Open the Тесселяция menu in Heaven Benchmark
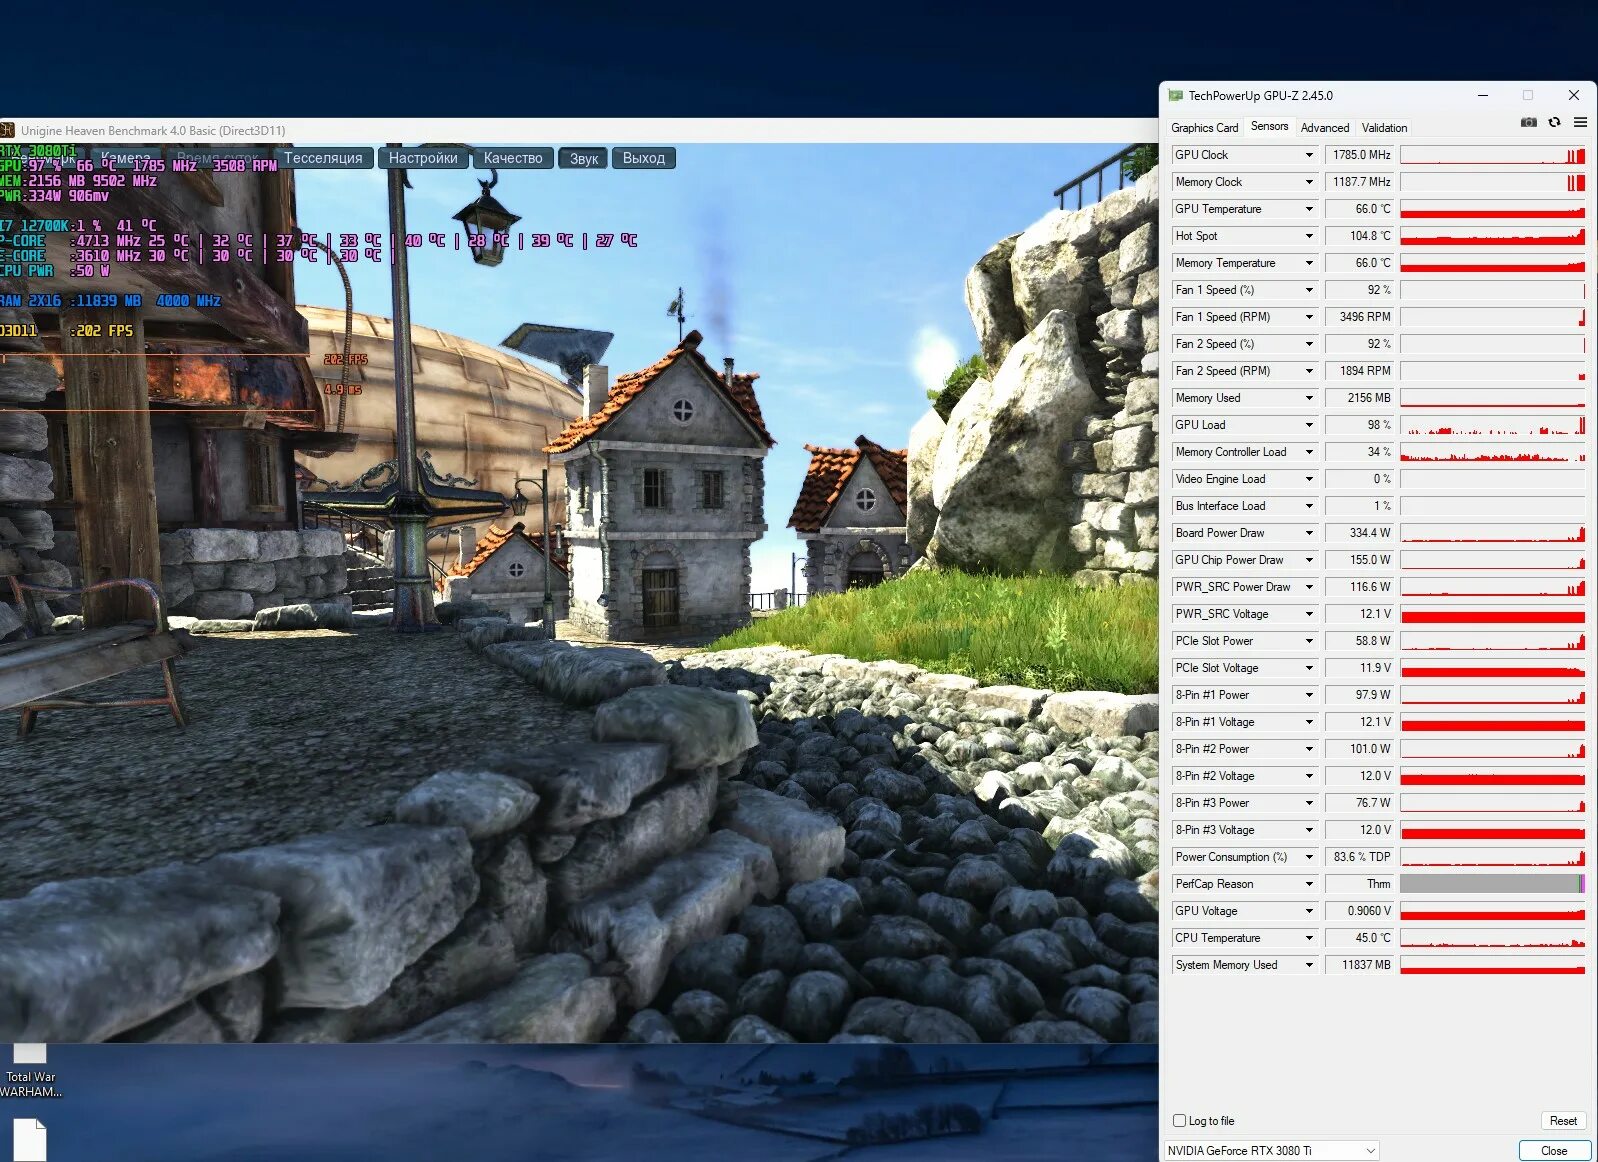The width and height of the screenshot is (1598, 1162). click(323, 158)
